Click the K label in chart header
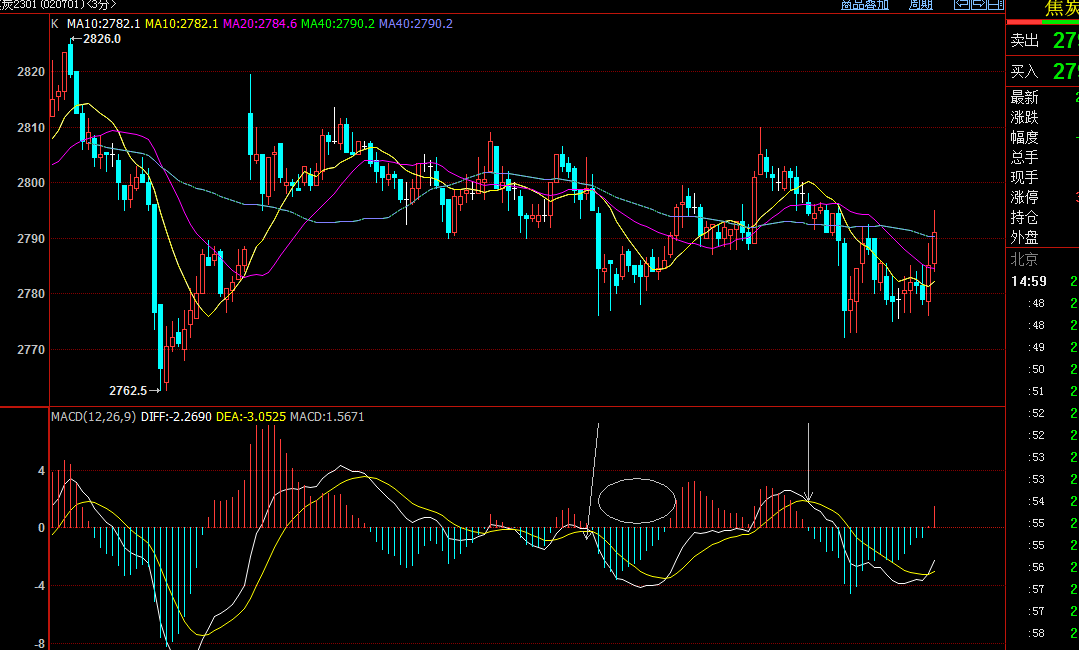The height and width of the screenshot is (650, 1079). pos(55,23)
